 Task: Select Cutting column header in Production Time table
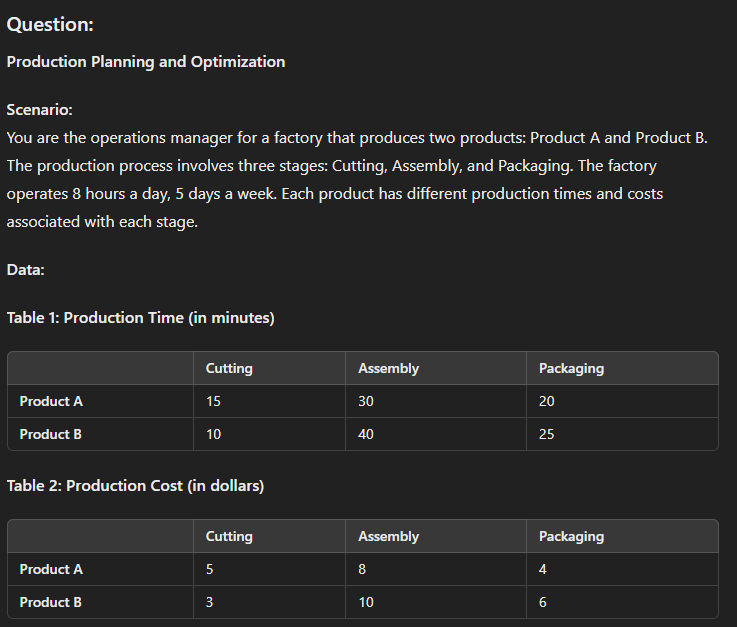click(229, 368)
